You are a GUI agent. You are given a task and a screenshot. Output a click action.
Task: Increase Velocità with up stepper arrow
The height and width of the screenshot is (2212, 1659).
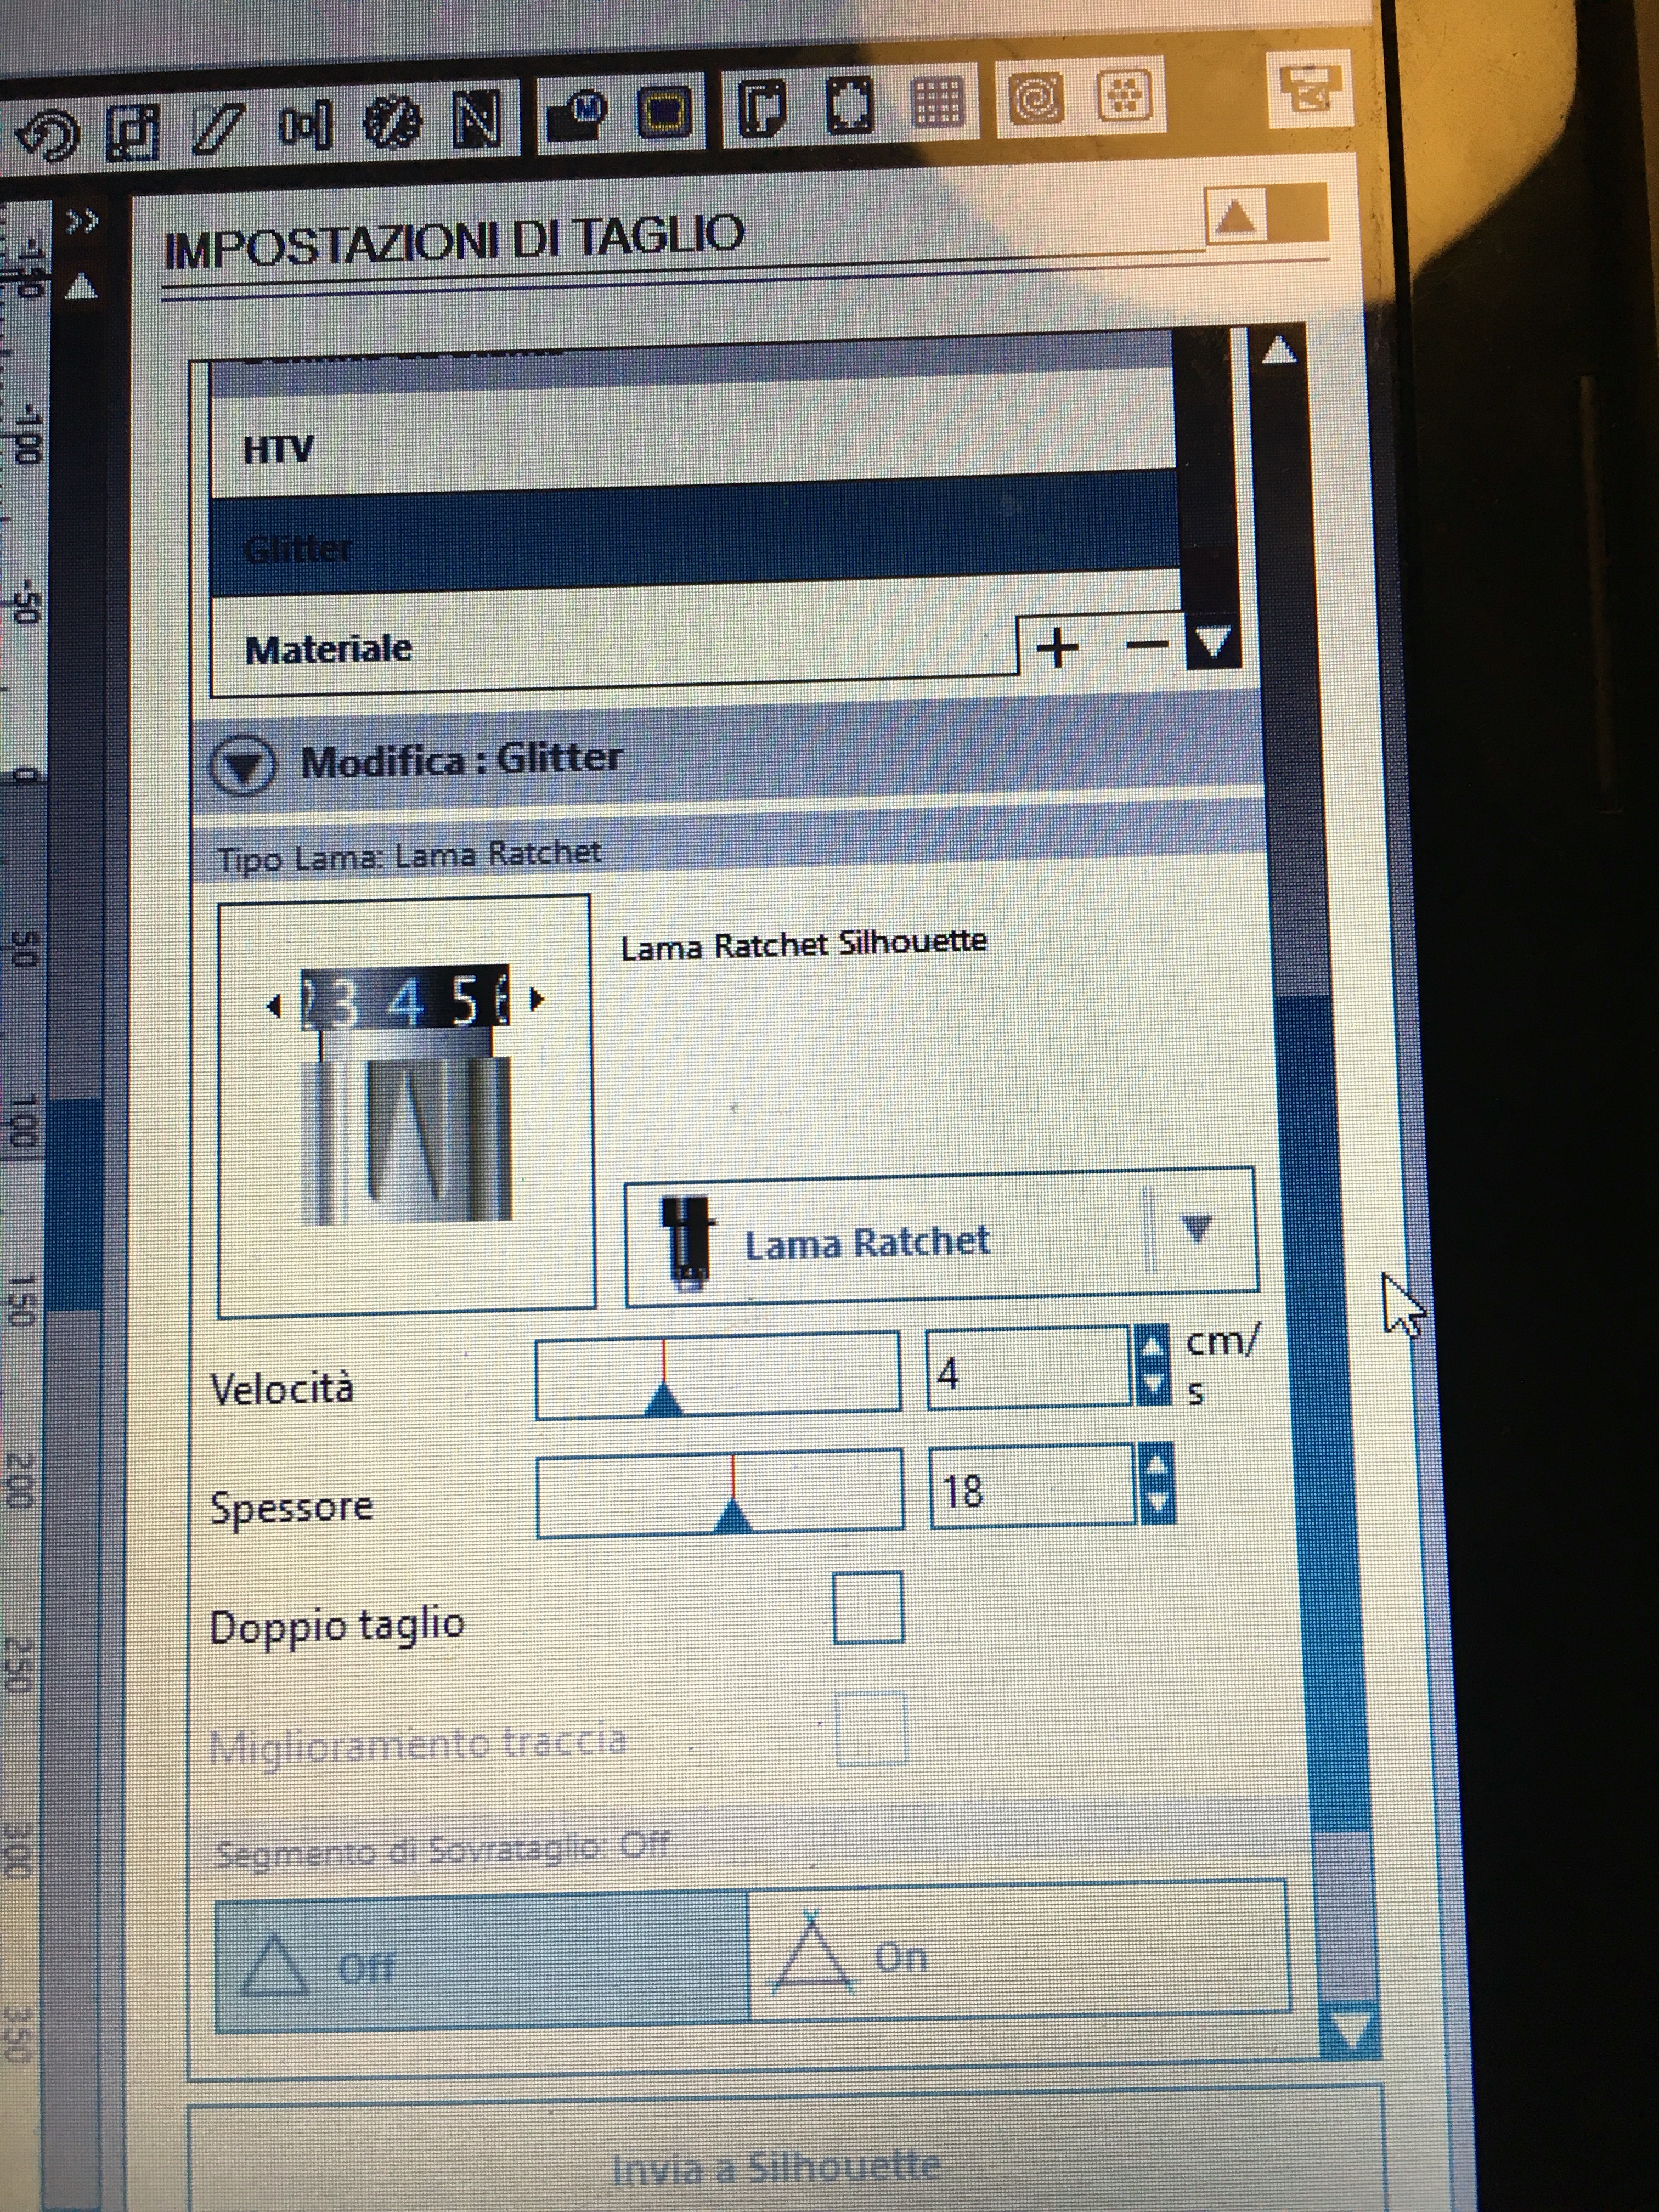1152,1347
